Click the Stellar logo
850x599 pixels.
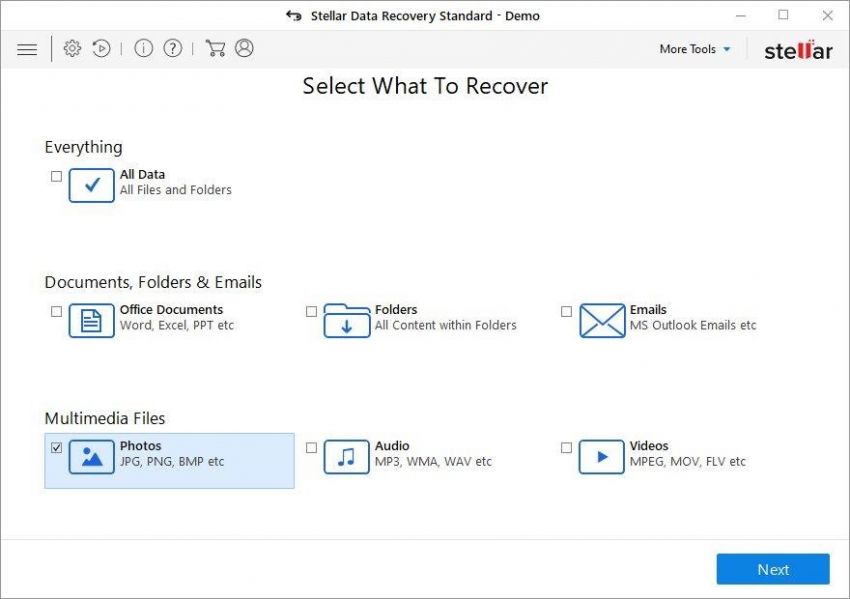797,50
